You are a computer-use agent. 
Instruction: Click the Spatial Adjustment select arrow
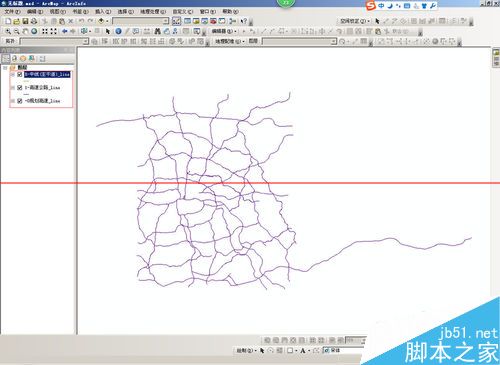(377, 21)
